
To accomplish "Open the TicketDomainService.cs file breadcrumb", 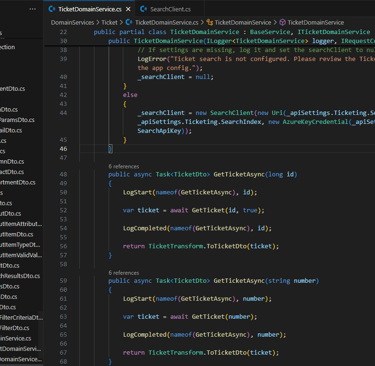I will pyautogui.click(x=166, y=22).
